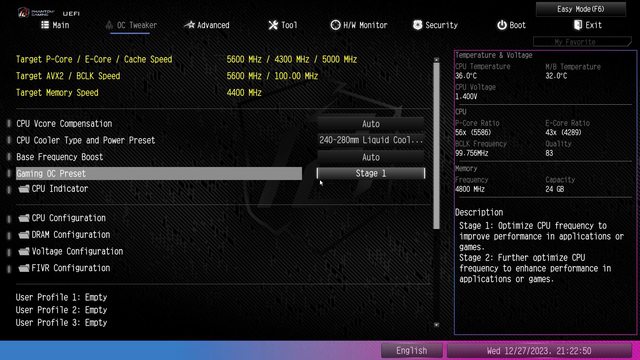Expand the Voltage Configuration submenu

click(x=77, y=251)
